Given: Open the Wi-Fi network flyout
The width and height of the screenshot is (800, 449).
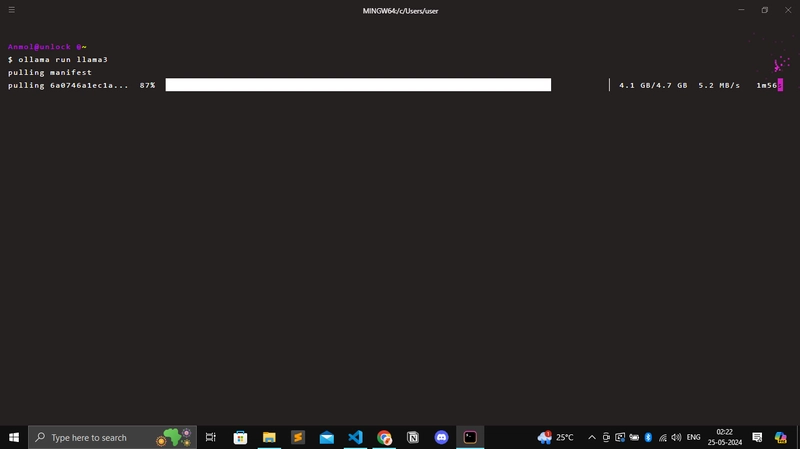Looking at the screenshot, I should pos(662,437).
